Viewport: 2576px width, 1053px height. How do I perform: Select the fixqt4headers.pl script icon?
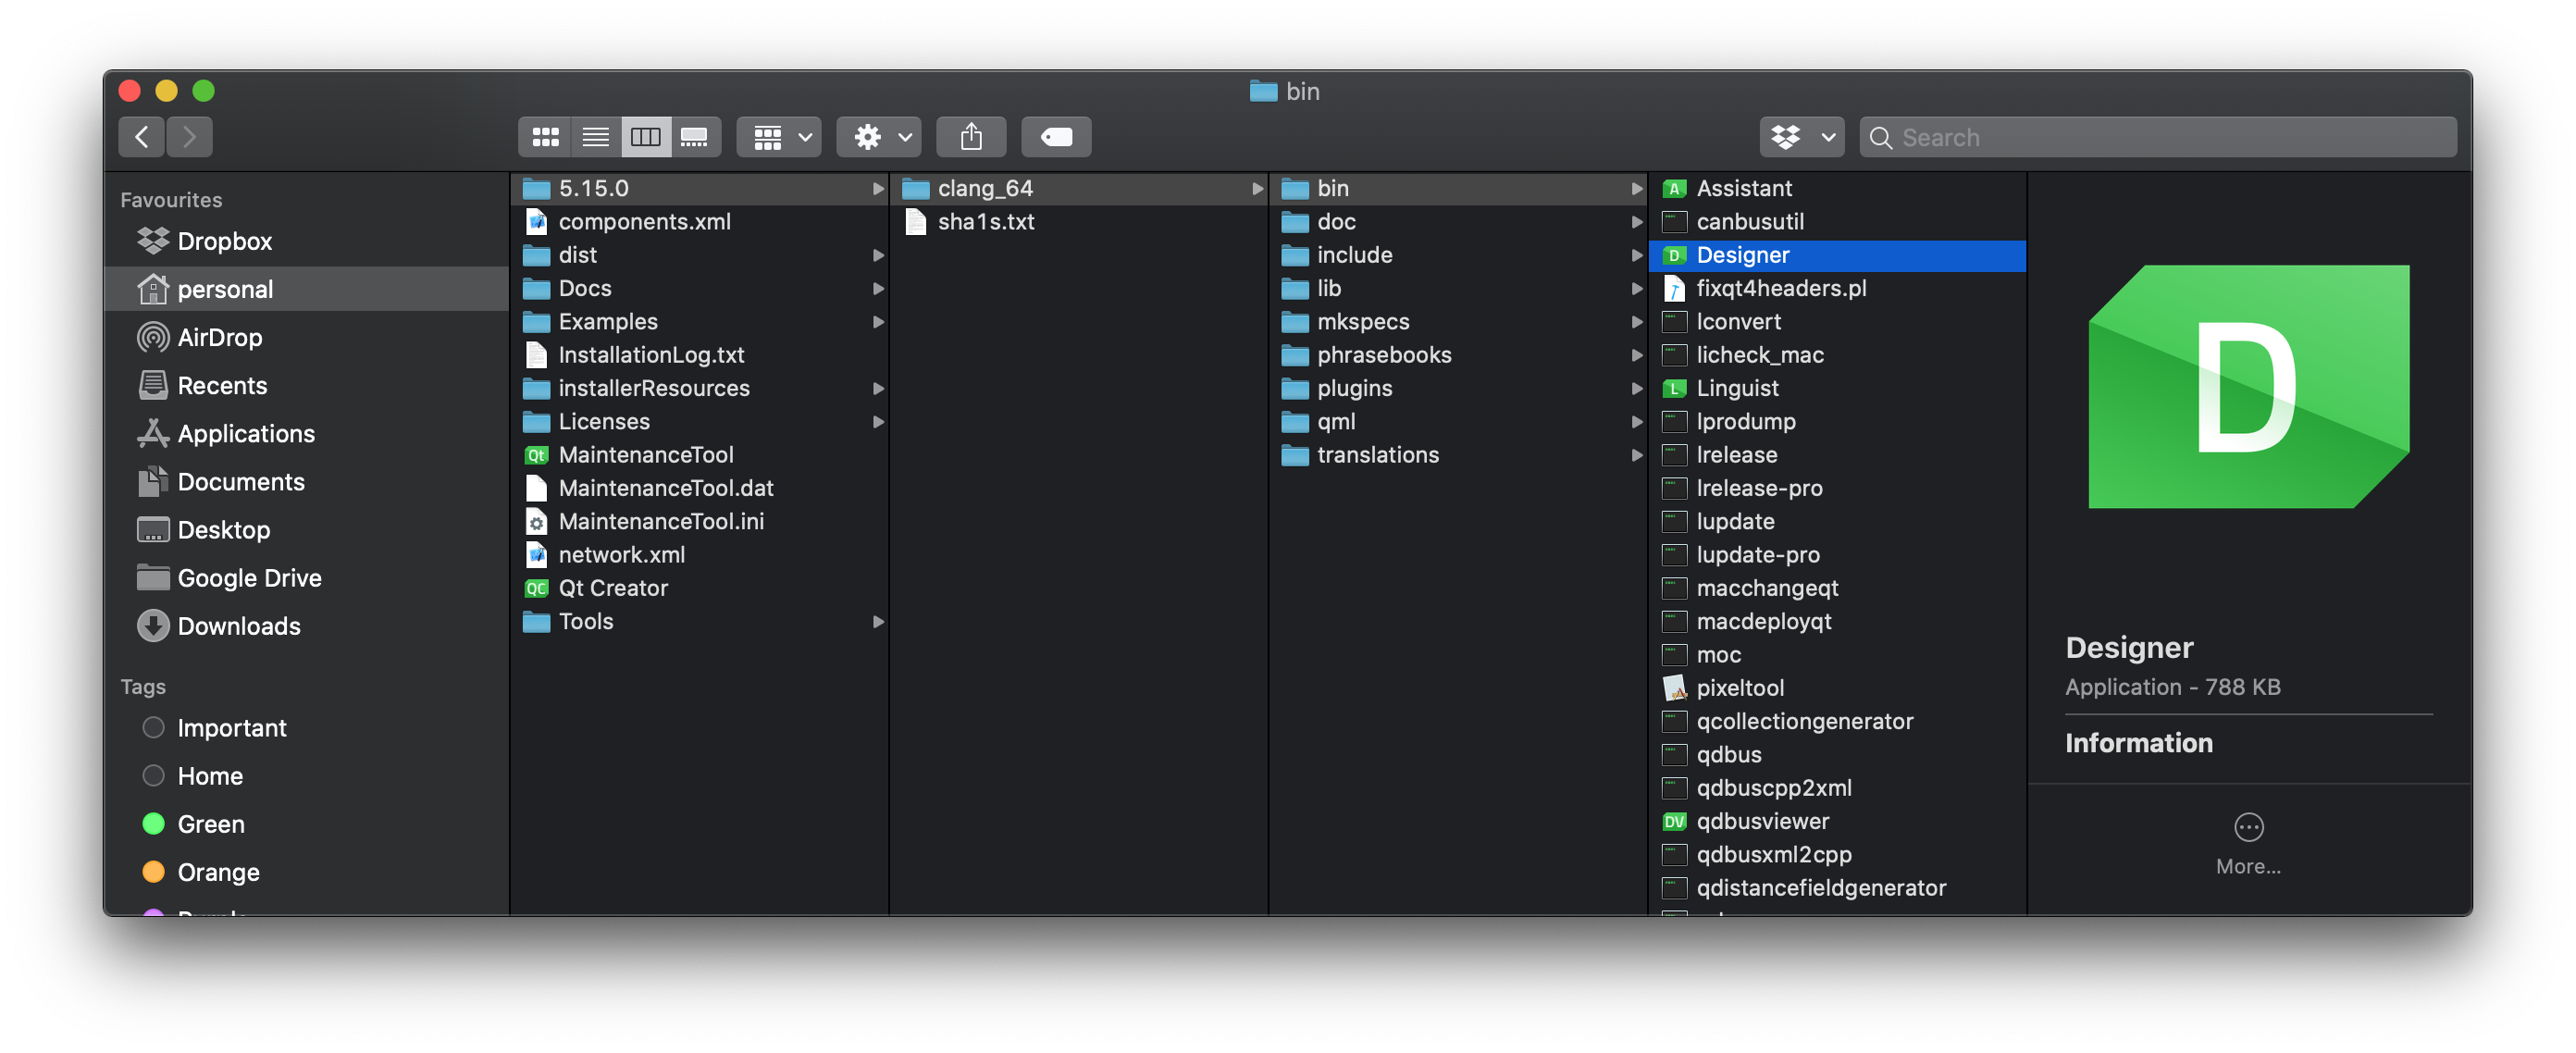(x=1674, y=288)
